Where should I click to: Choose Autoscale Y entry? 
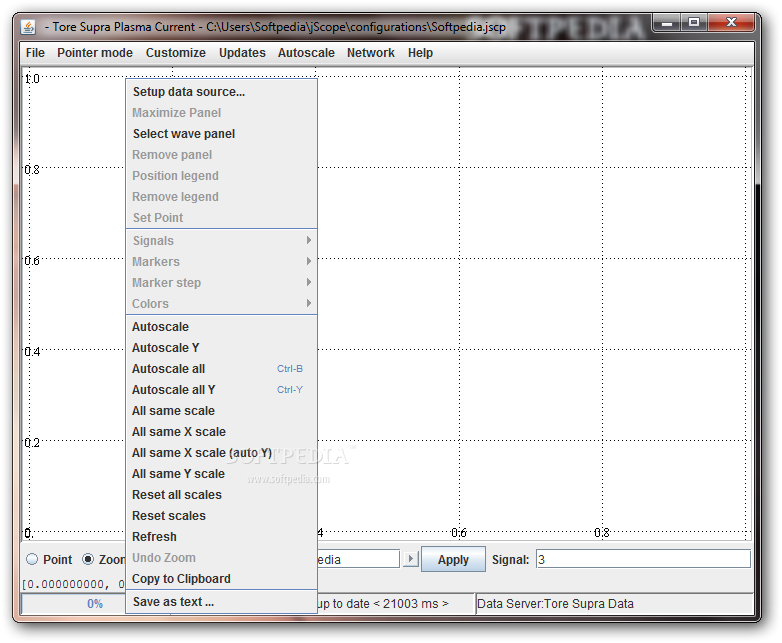click(x=221, y=348)
